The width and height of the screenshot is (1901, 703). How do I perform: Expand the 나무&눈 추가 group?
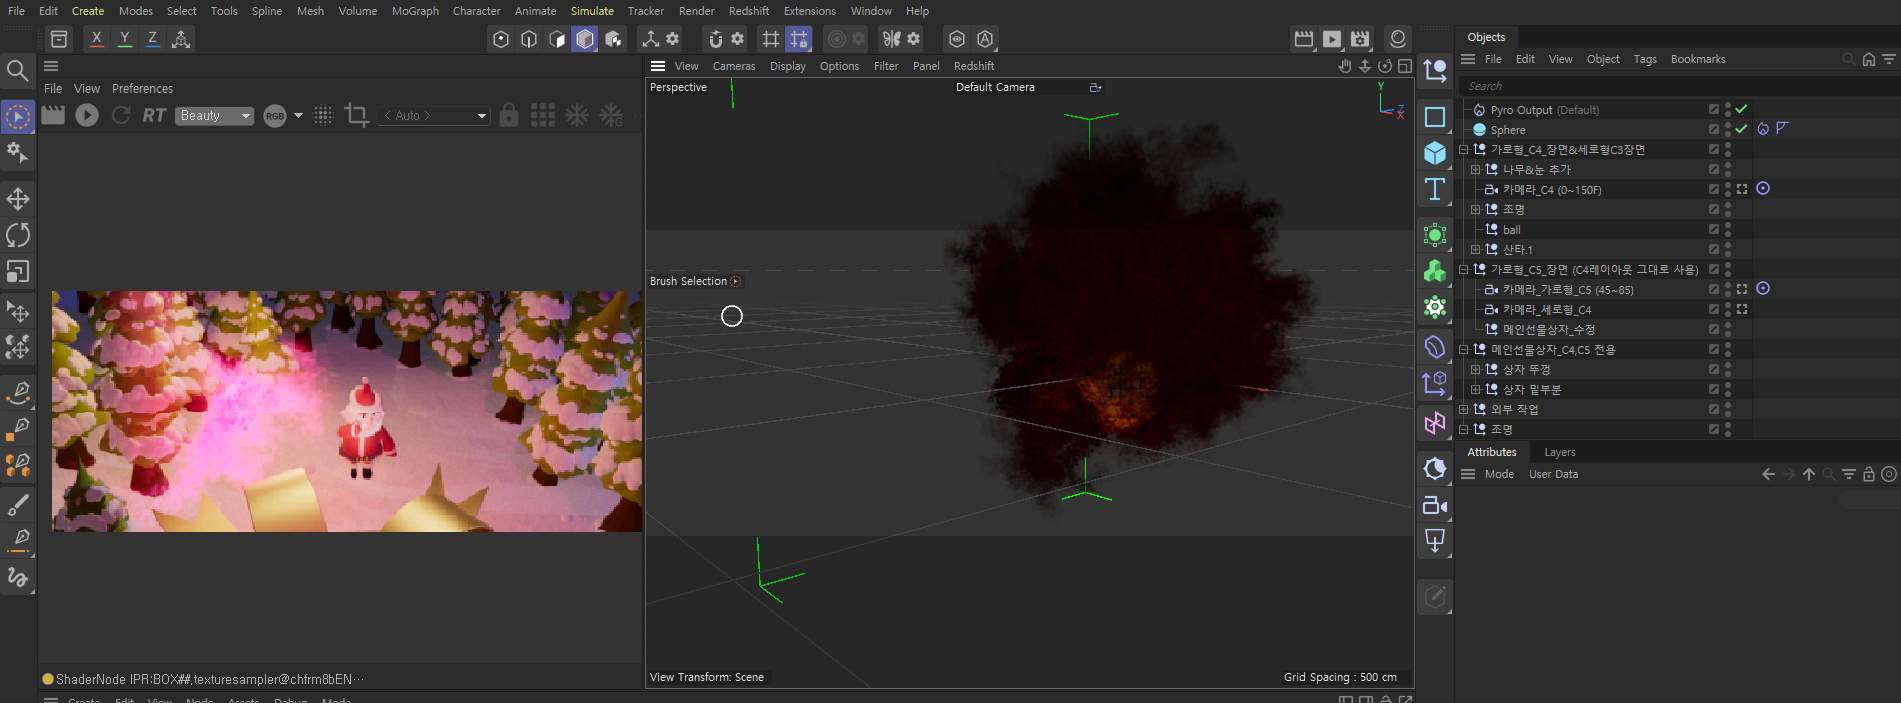[x=1475, y=170]
